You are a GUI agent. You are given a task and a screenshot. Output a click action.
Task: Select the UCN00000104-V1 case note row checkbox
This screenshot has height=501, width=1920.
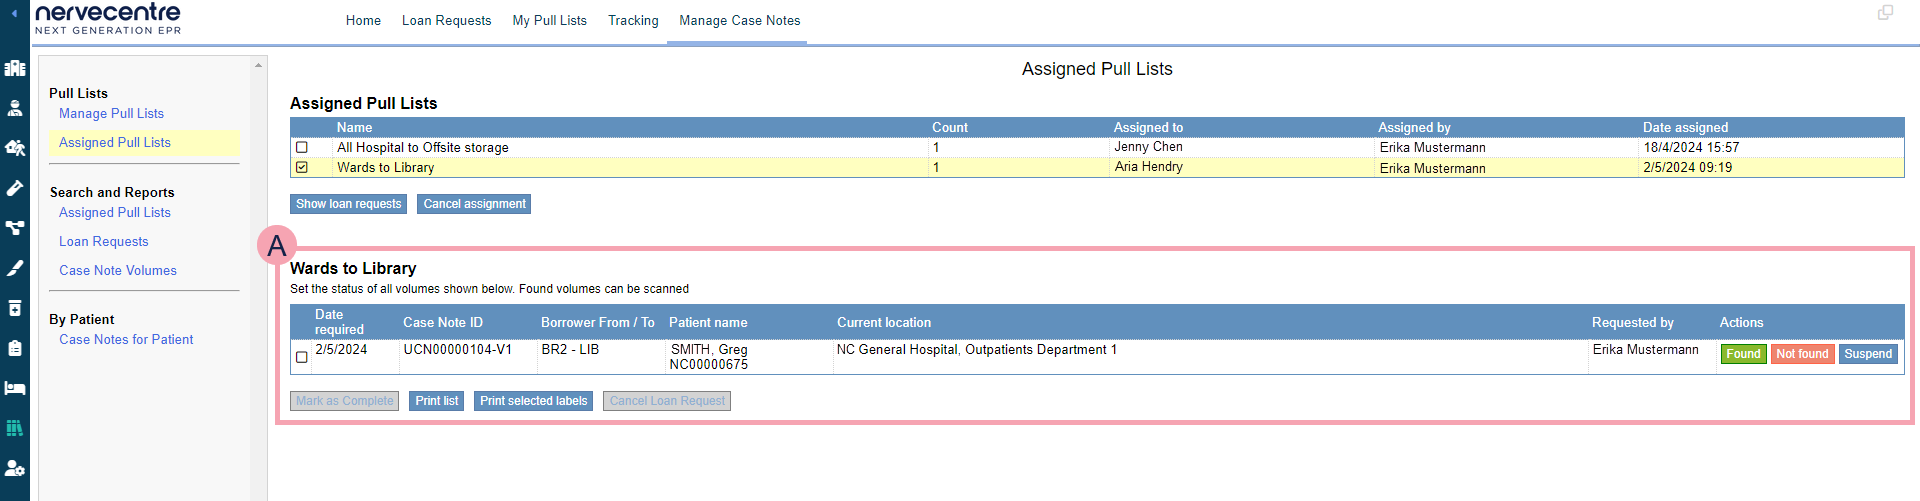pos(302,357)
